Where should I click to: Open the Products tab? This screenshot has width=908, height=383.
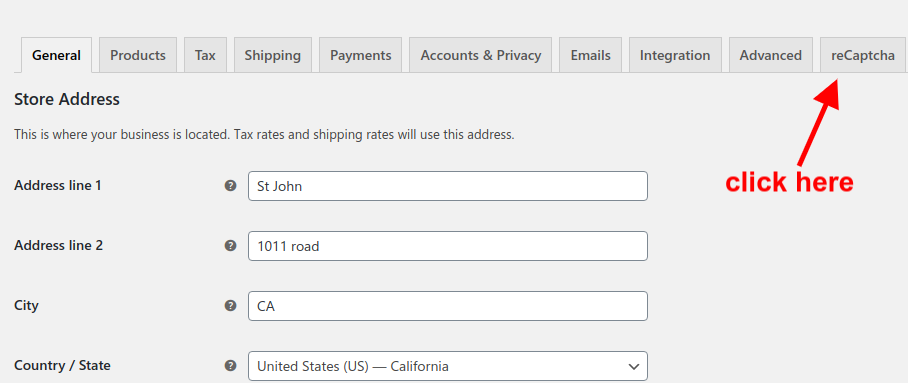tap(138, 56)
